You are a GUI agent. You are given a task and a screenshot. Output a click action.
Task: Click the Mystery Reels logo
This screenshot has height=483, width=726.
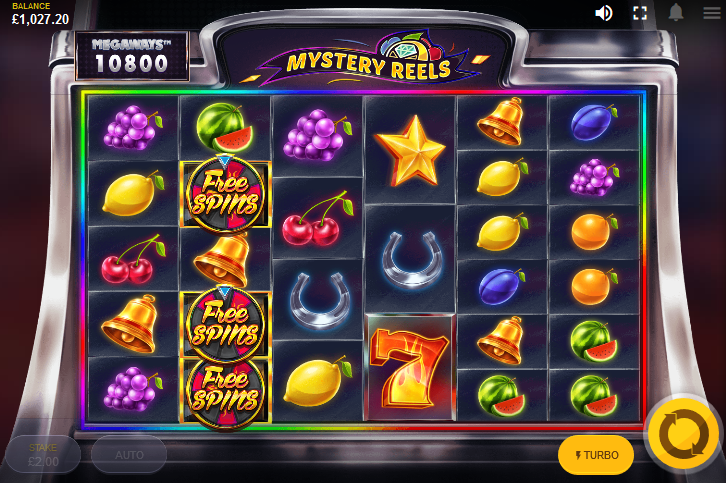368,59
